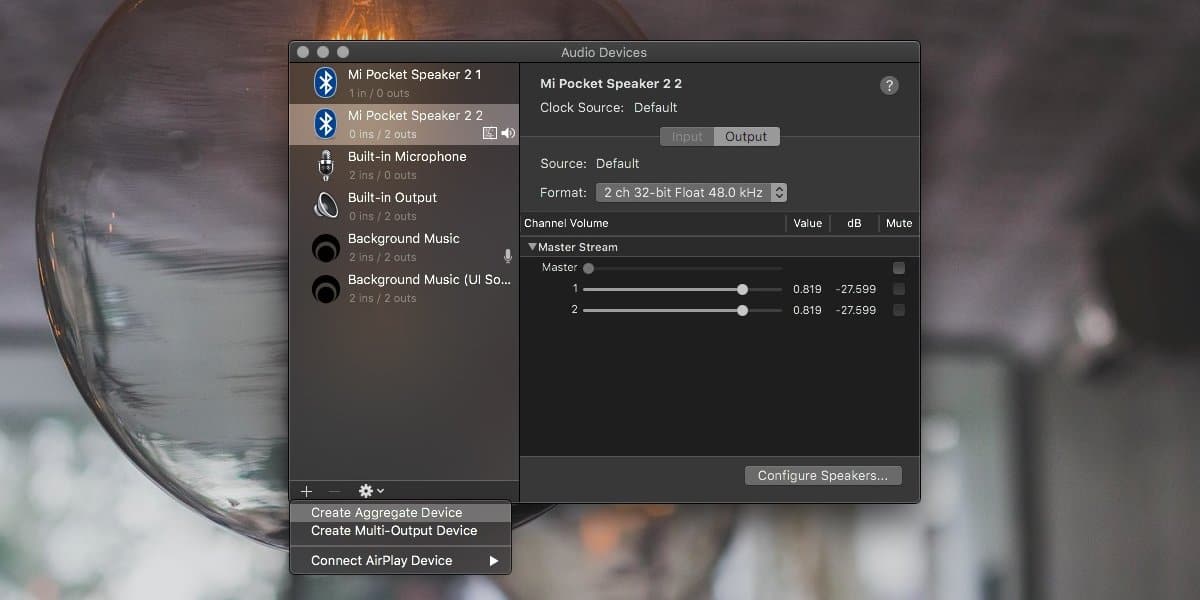Open the help question mark button

pos(889,85)
